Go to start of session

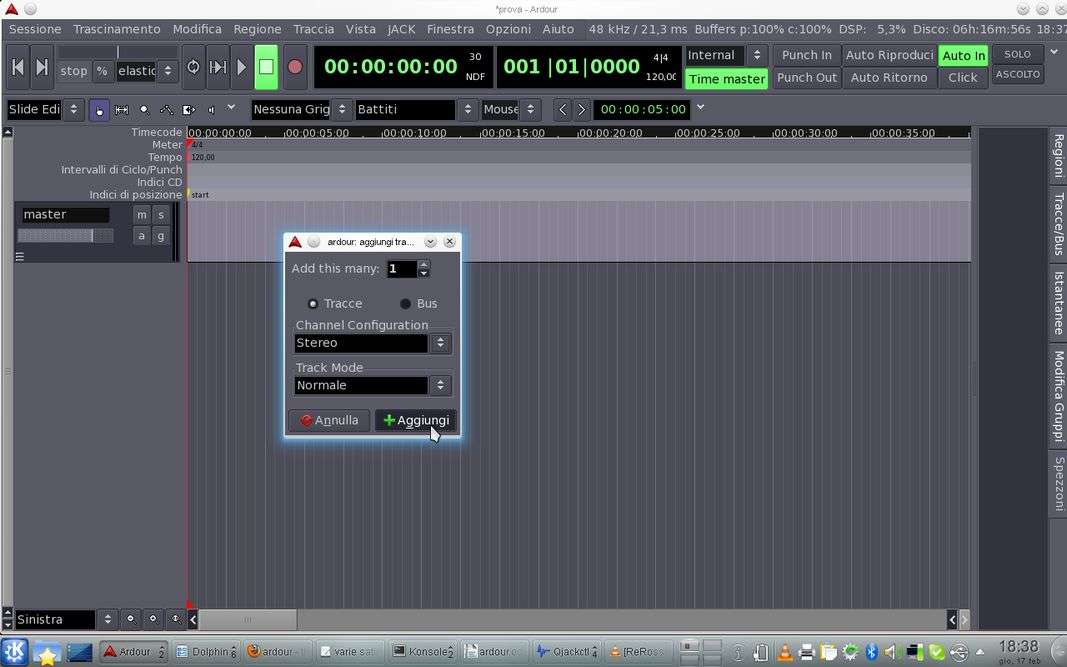coord(17,67)
